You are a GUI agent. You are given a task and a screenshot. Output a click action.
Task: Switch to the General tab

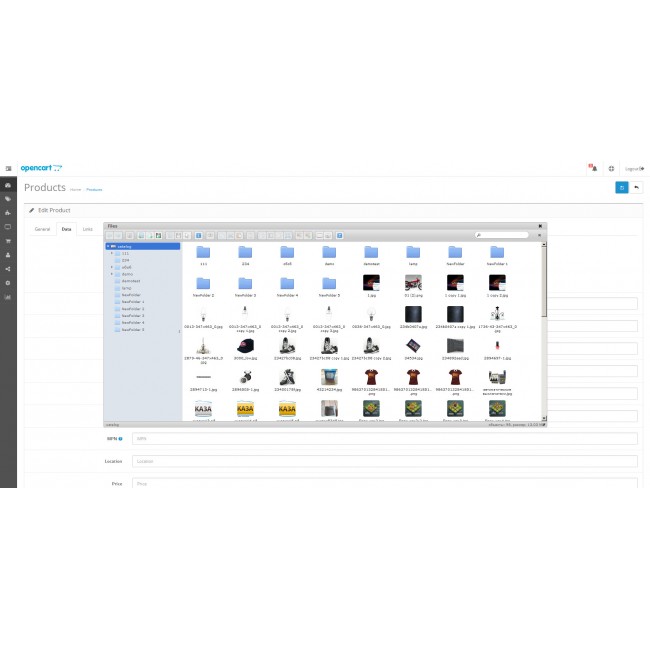42,229
